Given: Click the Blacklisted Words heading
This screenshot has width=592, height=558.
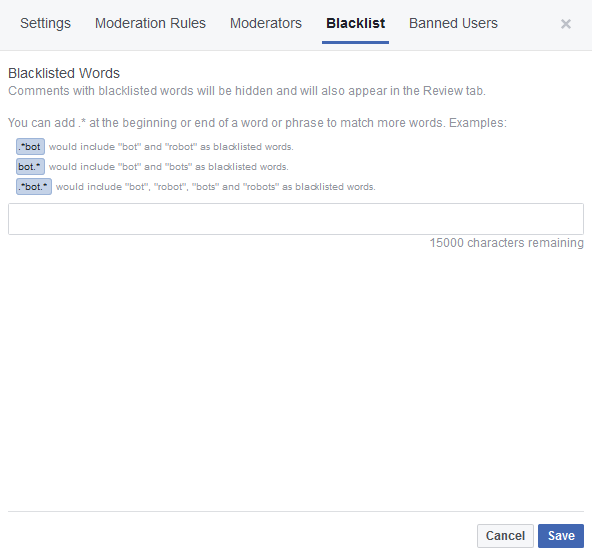Looking at the screenshot, I should (64, 73).
